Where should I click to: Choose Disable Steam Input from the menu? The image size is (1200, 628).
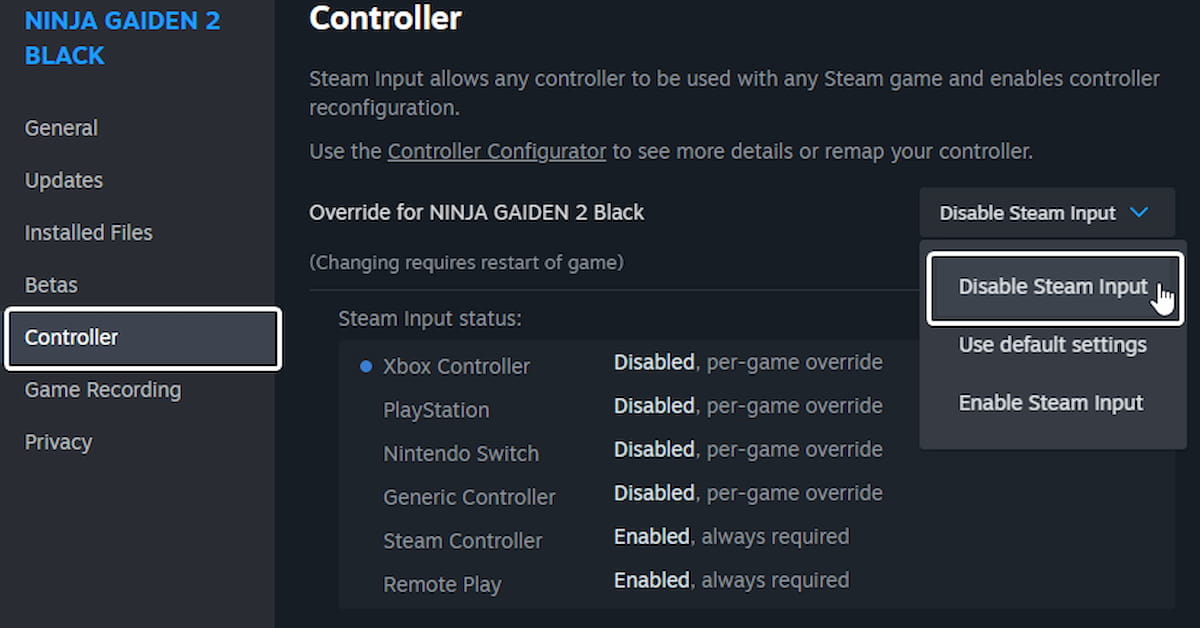(1053, 287)
